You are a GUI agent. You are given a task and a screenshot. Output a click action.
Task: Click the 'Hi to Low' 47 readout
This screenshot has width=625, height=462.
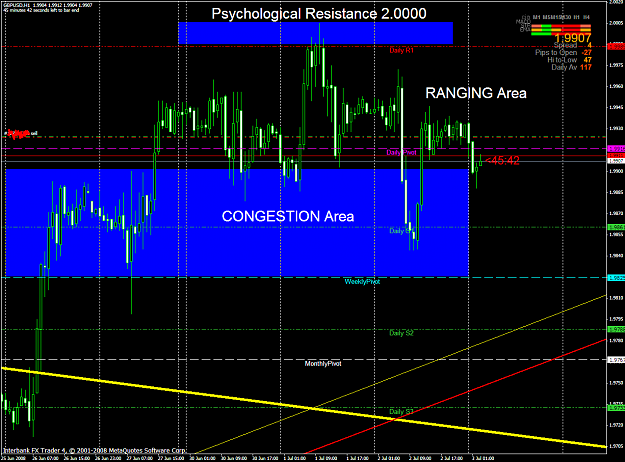(569, 60)
